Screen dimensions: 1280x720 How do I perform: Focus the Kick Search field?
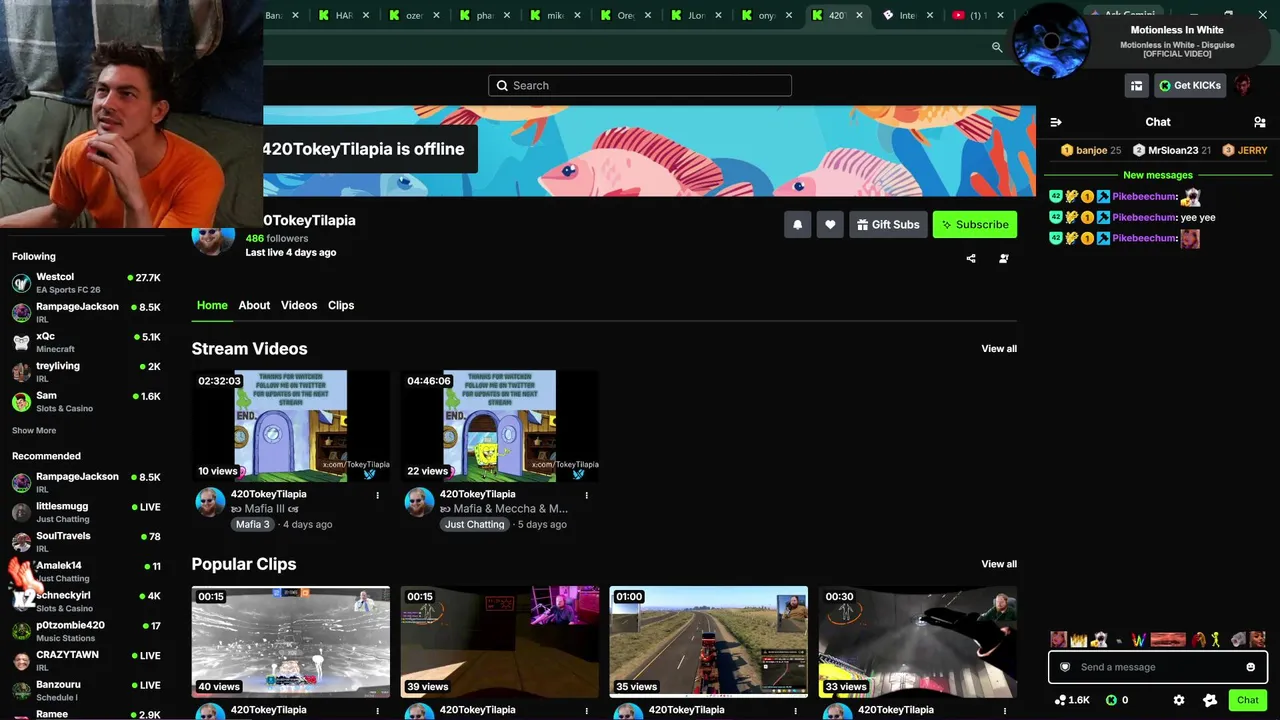tap(640, 86)
